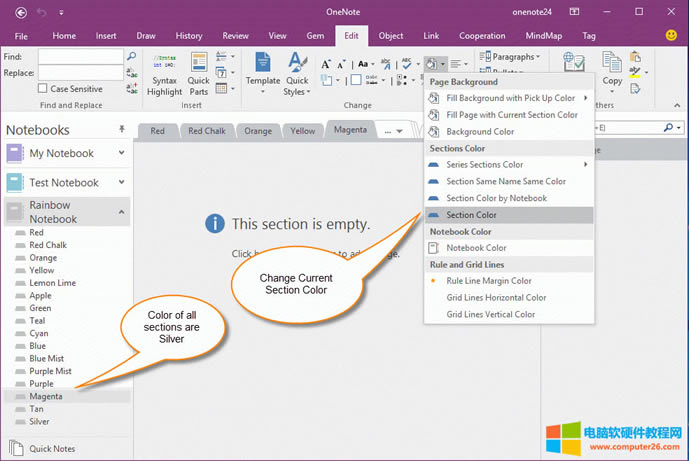This screenshot has width=689, height=461.
Task: Open the Red Chalk section tab
Action: click(x=209, y=131)
